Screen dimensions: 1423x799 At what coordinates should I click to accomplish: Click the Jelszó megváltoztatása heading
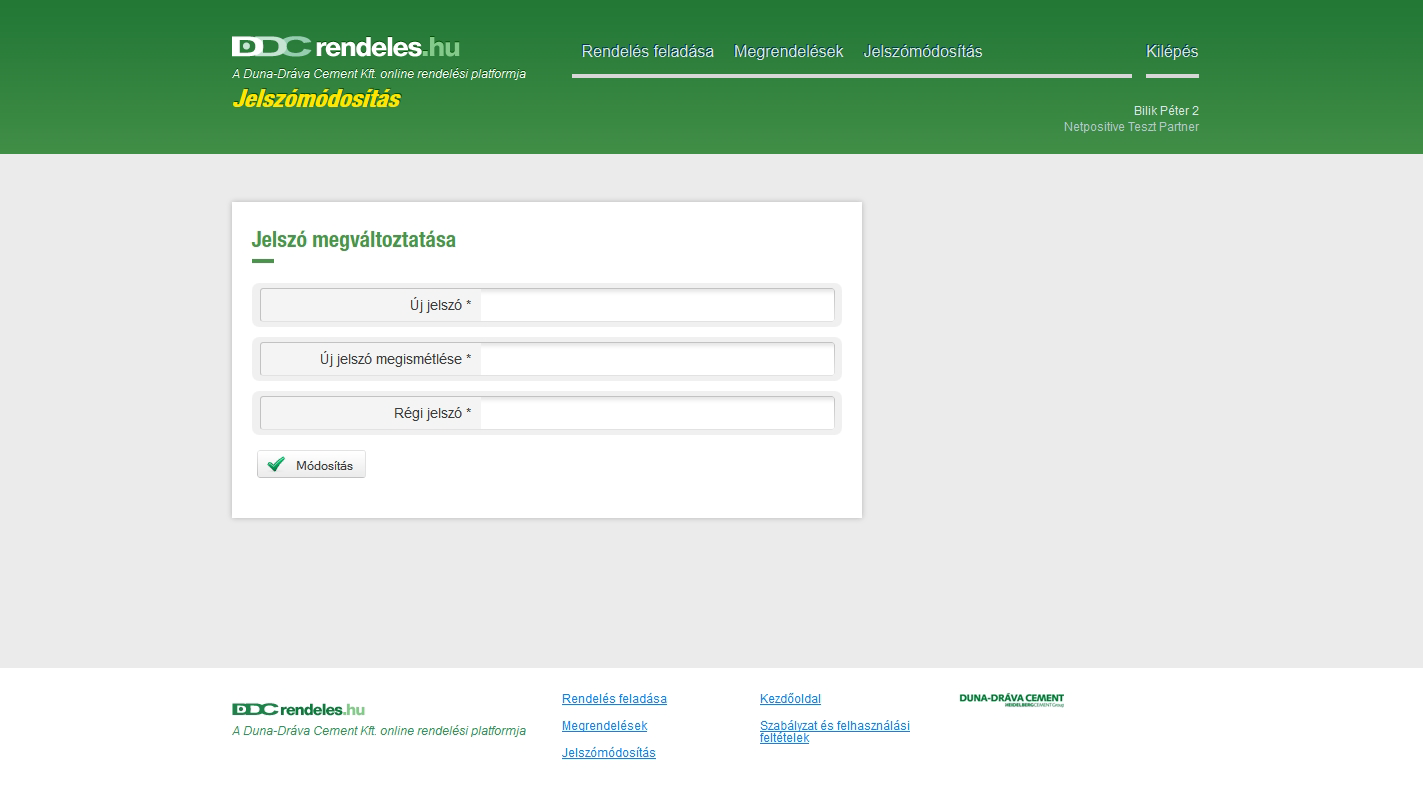354,240
